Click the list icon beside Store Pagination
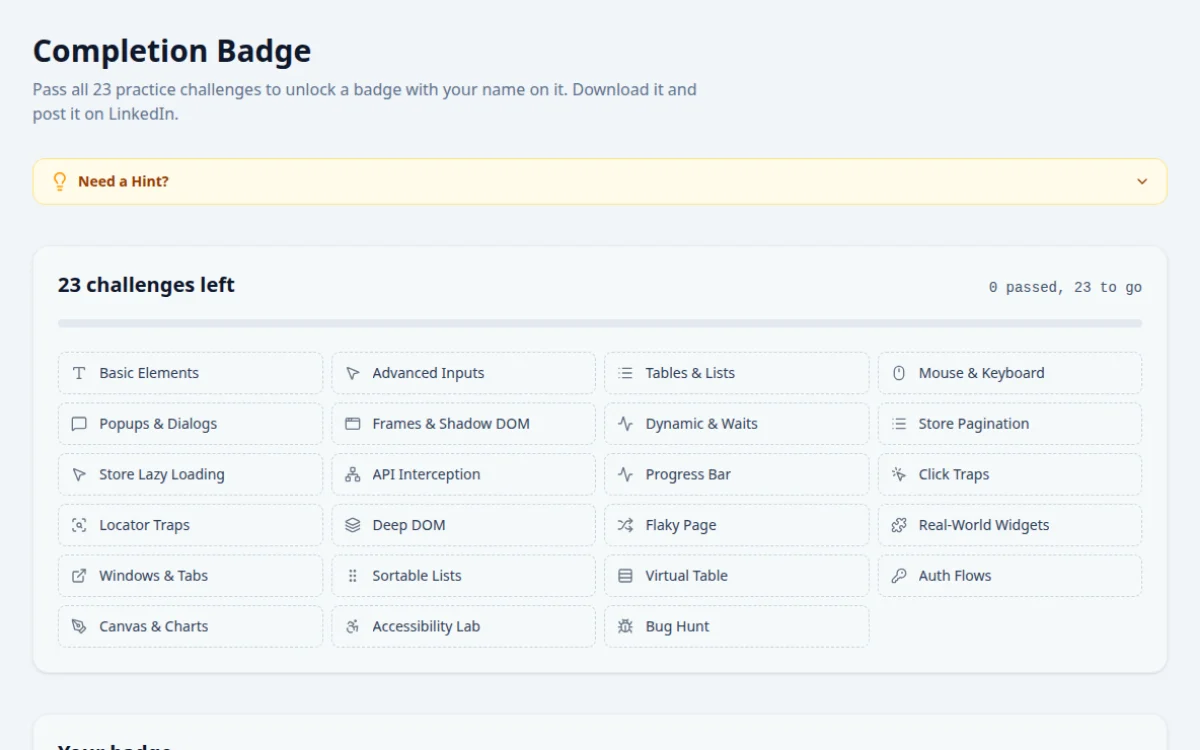 (898, 424)
